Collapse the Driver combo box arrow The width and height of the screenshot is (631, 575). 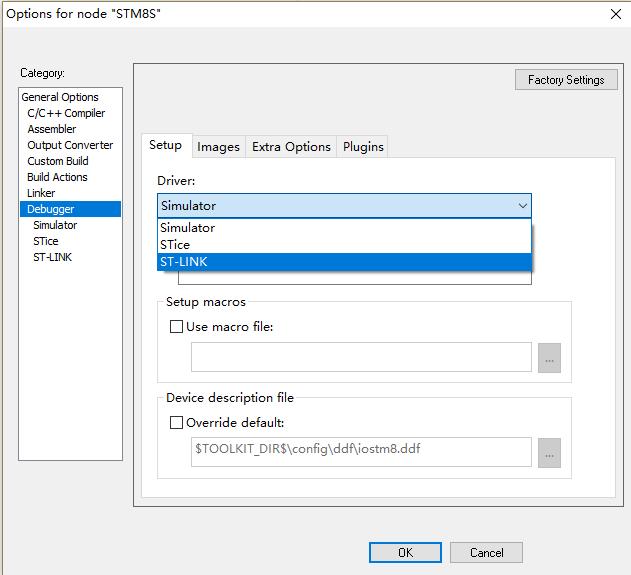522,206
